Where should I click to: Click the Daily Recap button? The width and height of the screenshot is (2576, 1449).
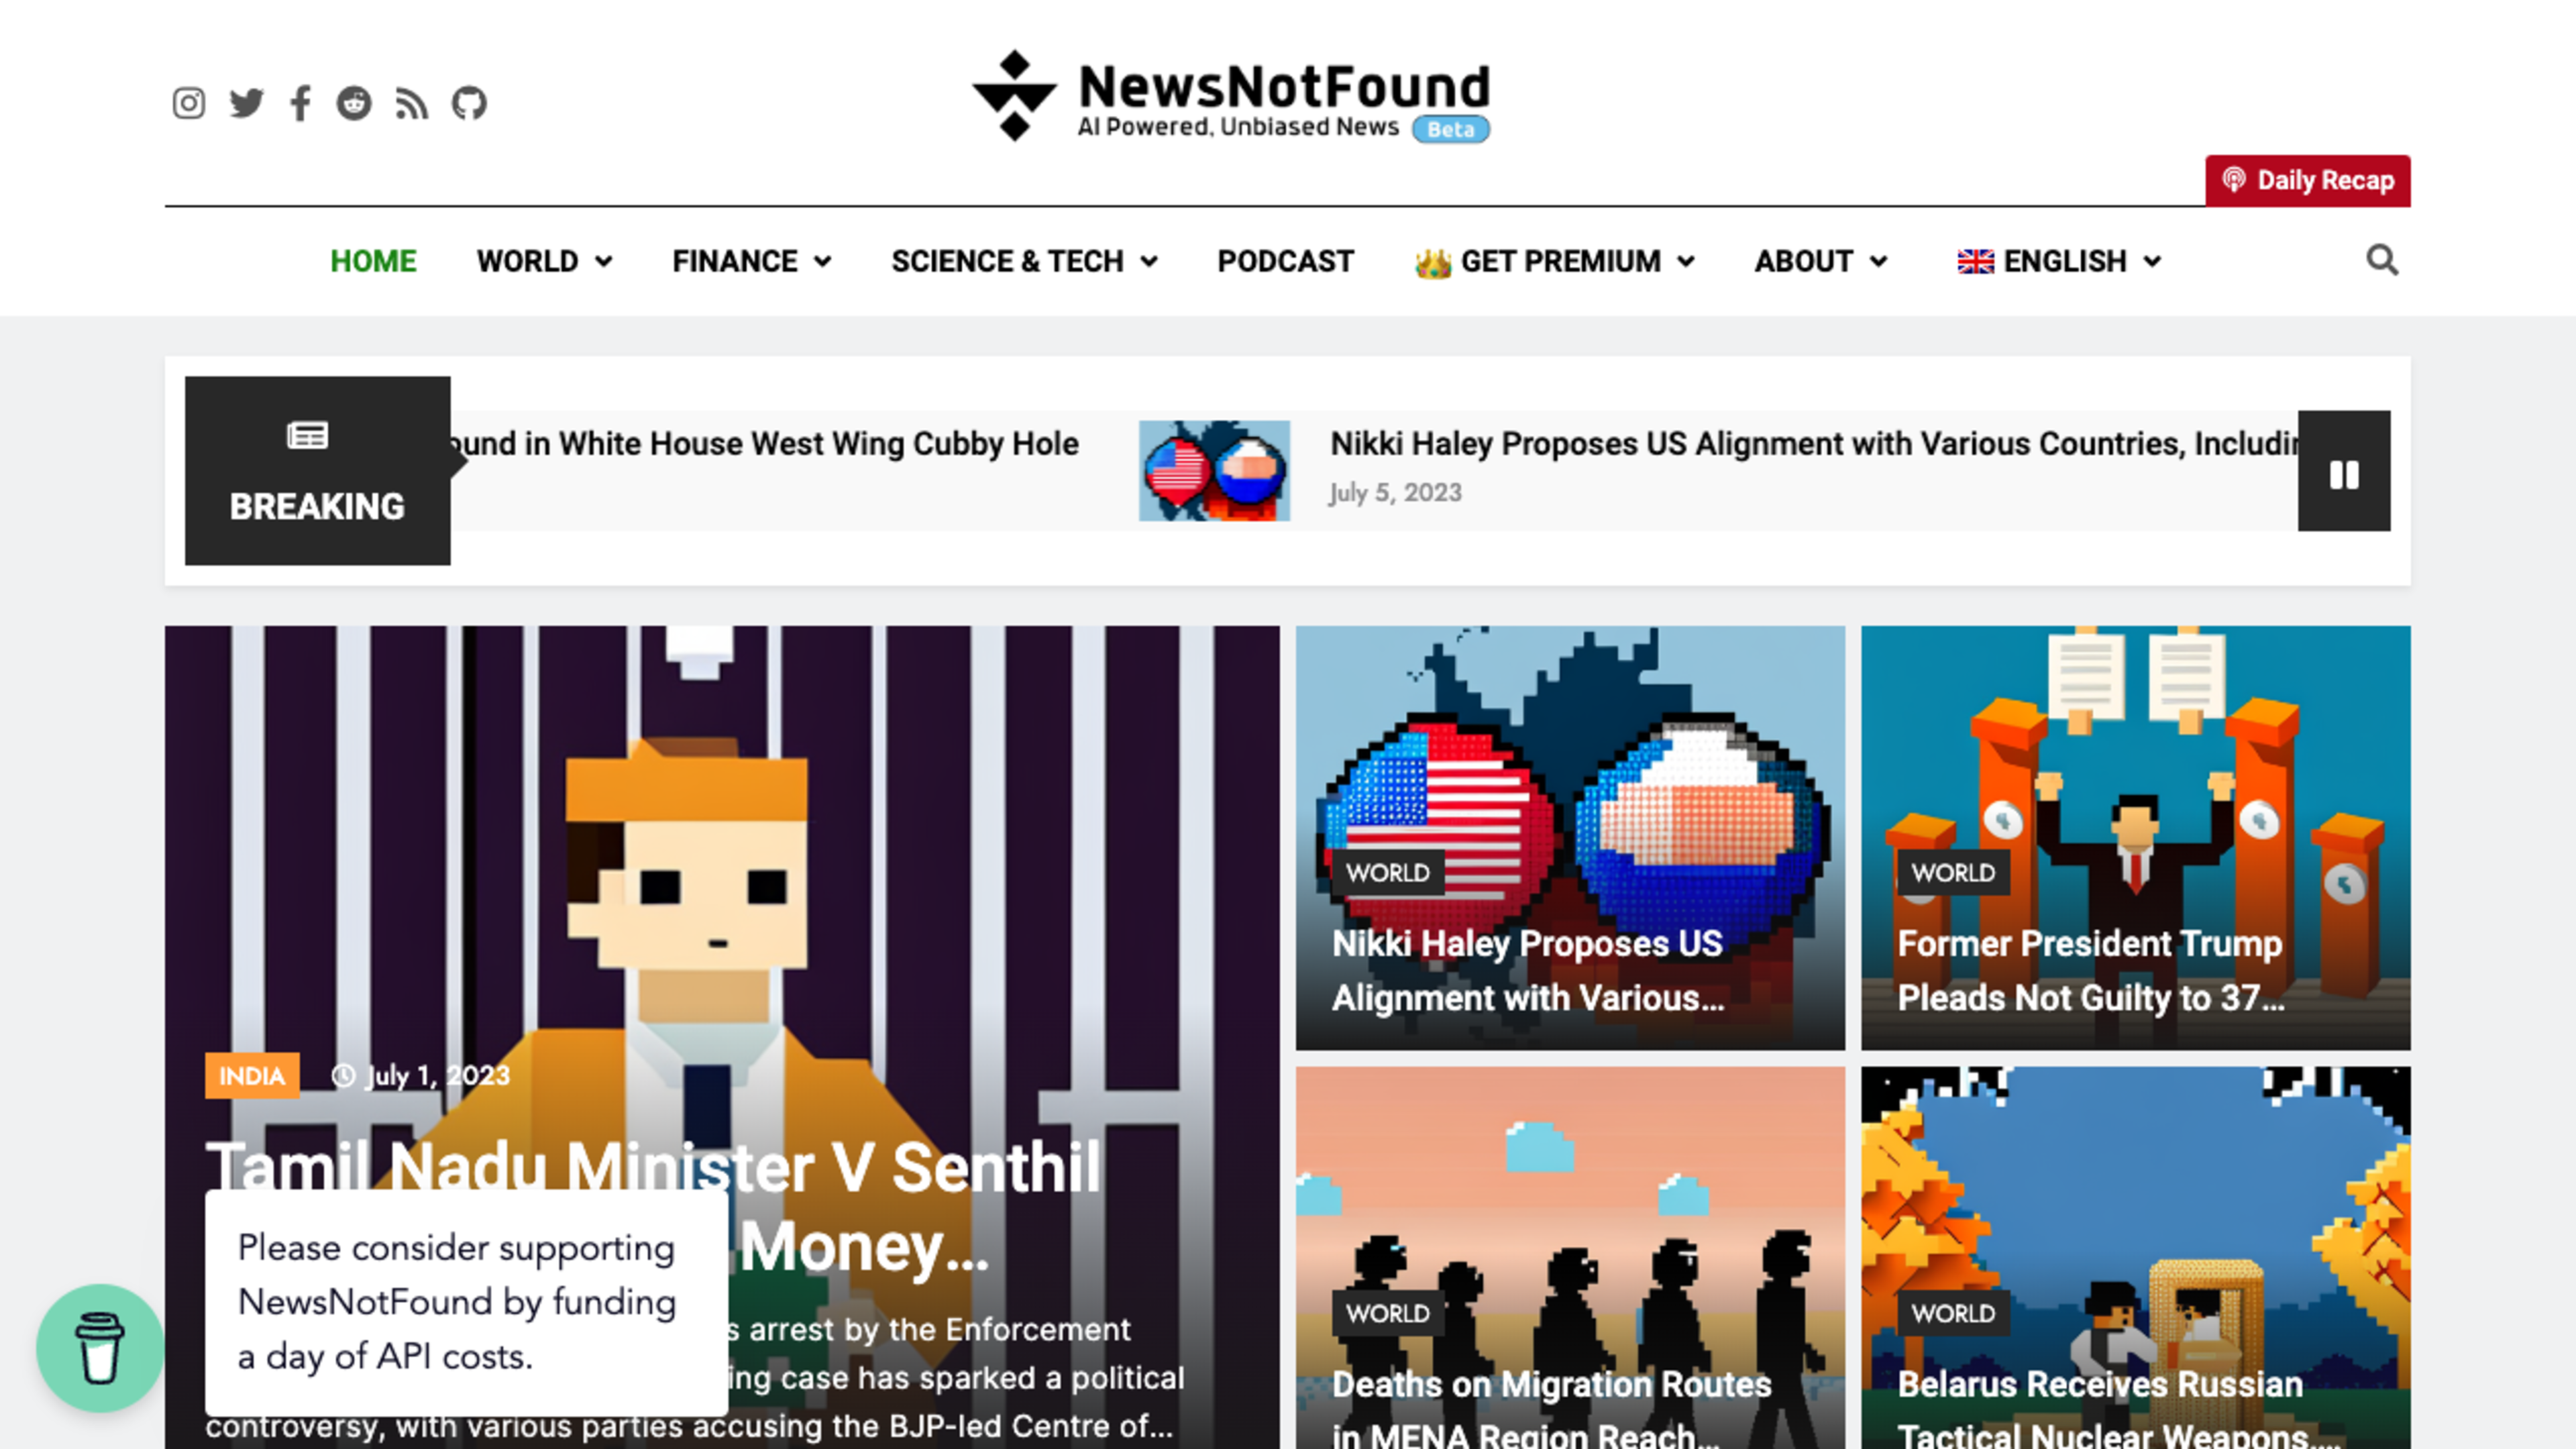click(x=2308, y=181)
